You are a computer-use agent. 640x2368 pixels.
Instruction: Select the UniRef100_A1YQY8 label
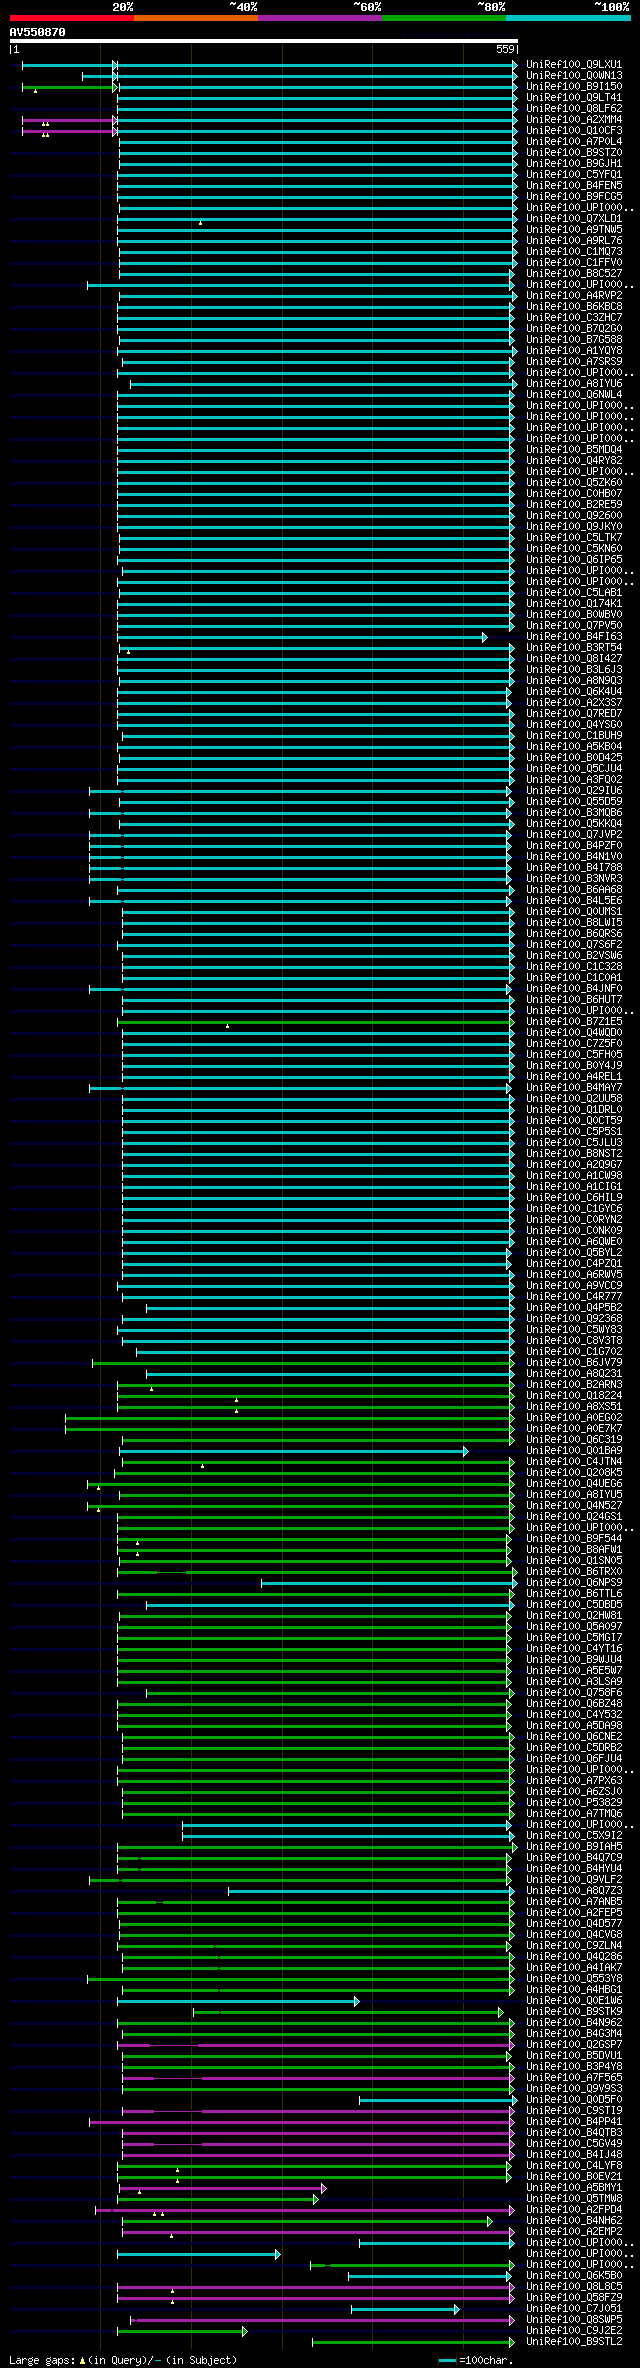pos(574,350)
